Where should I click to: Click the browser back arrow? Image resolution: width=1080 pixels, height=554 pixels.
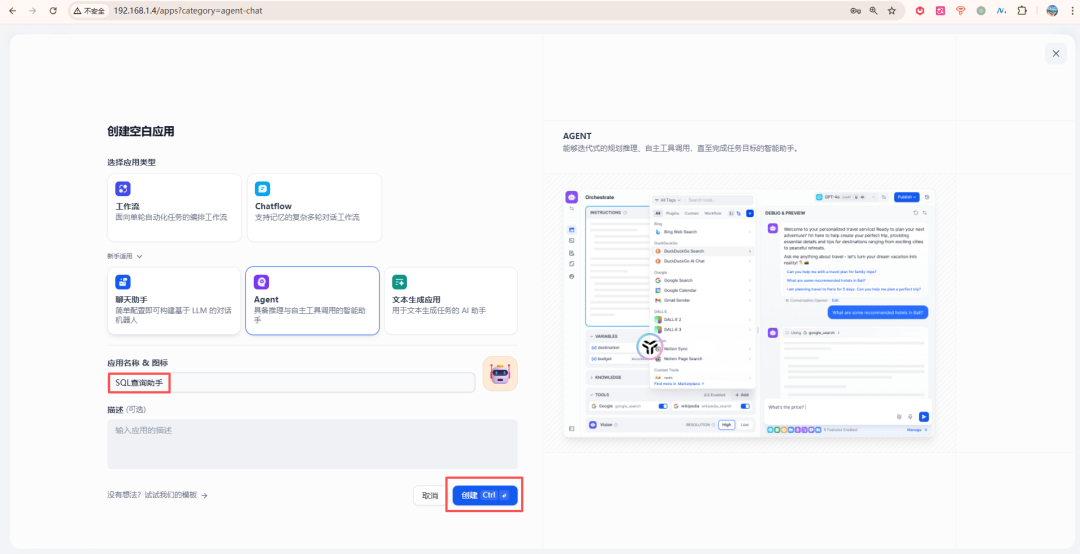(12, 11)
